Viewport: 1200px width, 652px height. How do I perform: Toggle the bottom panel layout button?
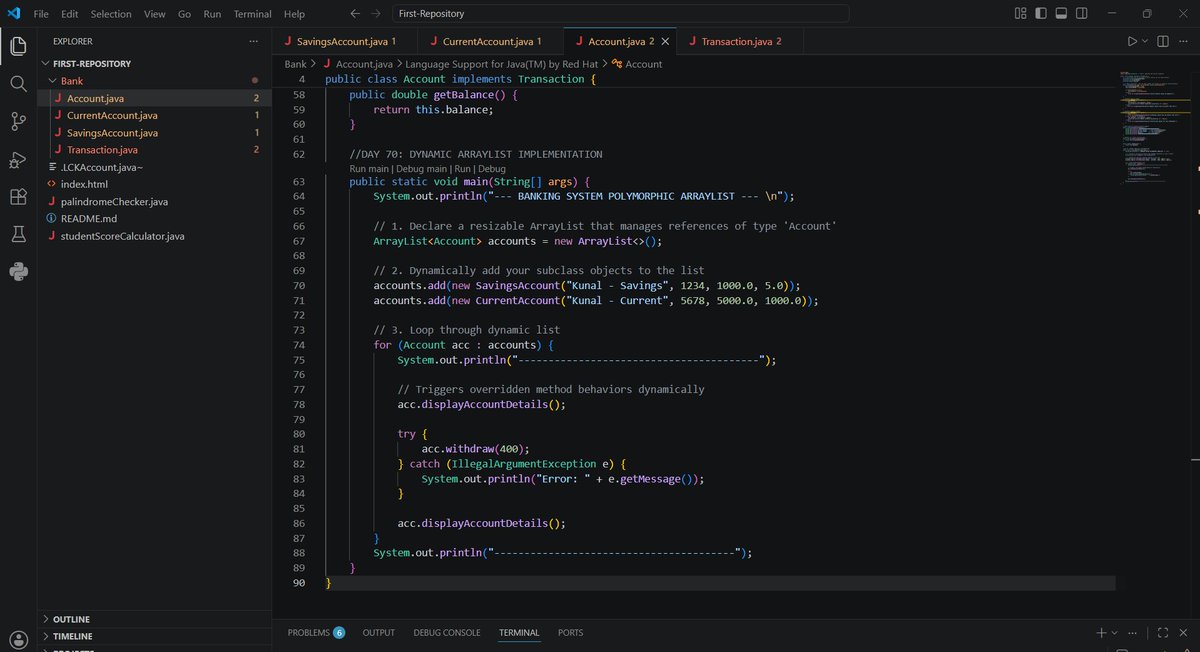click(x=1063, y=14)
